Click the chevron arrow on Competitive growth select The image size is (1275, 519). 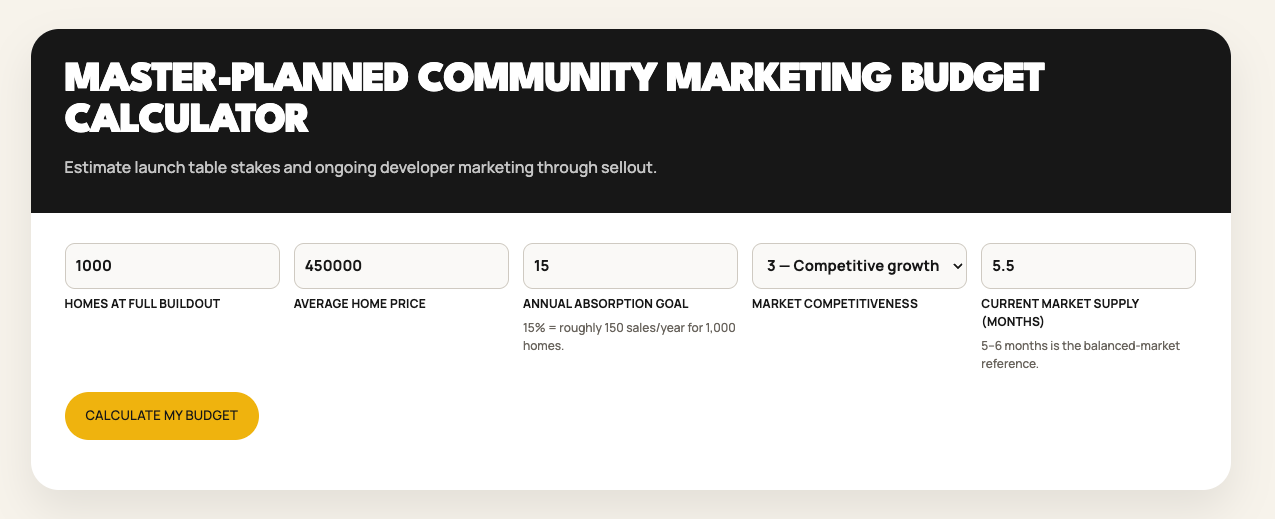[x=957, y=266]
